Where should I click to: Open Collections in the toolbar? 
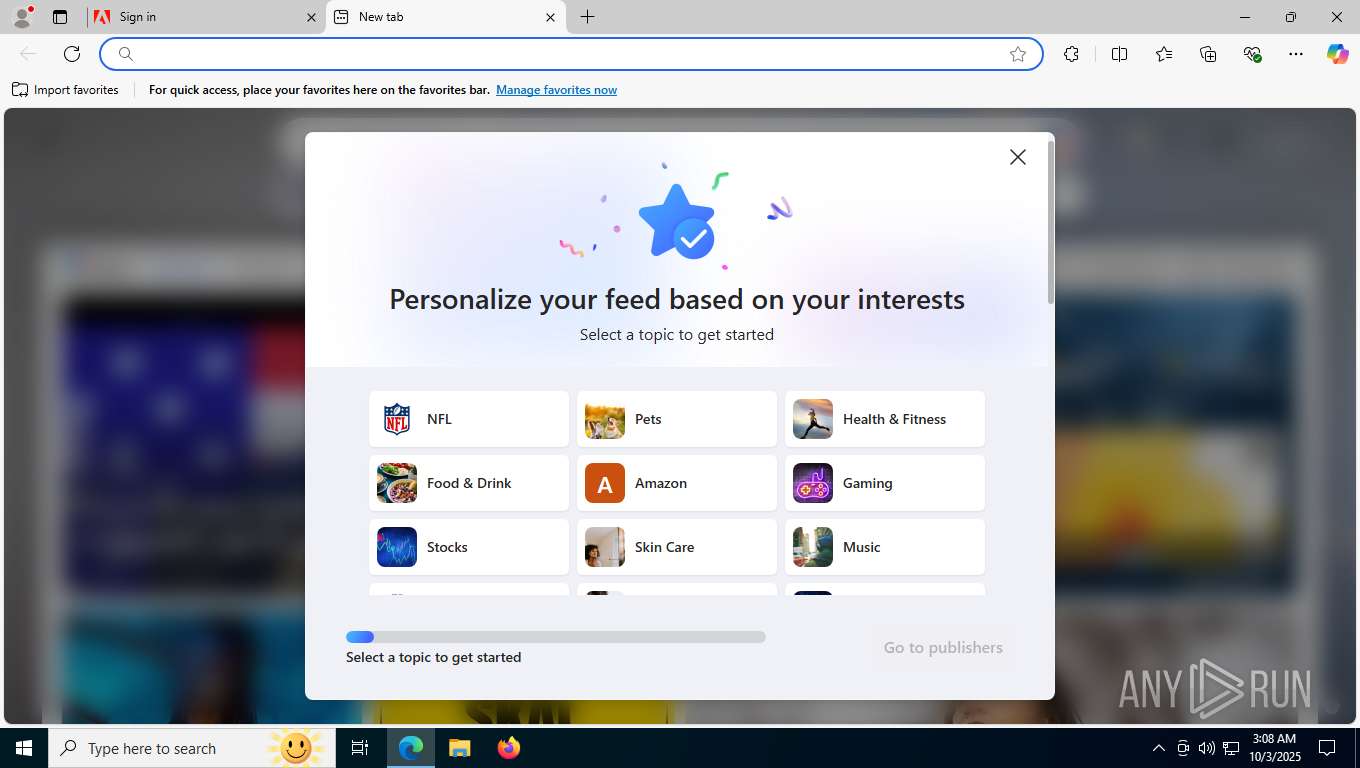[x=1208, y=54]
